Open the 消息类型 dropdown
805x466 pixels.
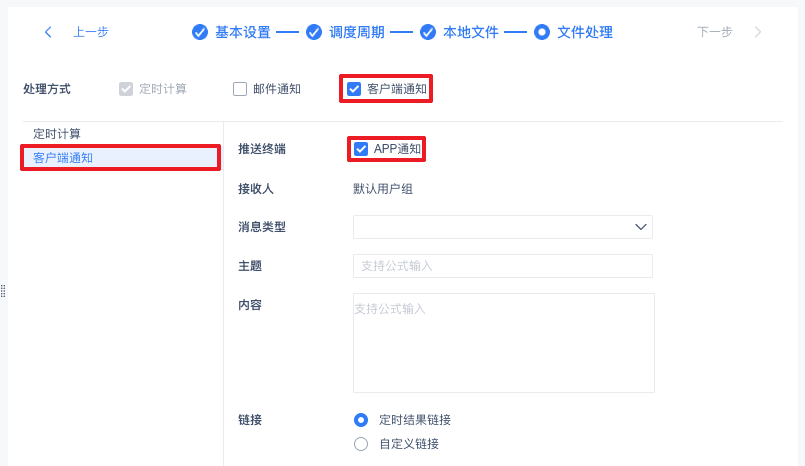[502, 227]
